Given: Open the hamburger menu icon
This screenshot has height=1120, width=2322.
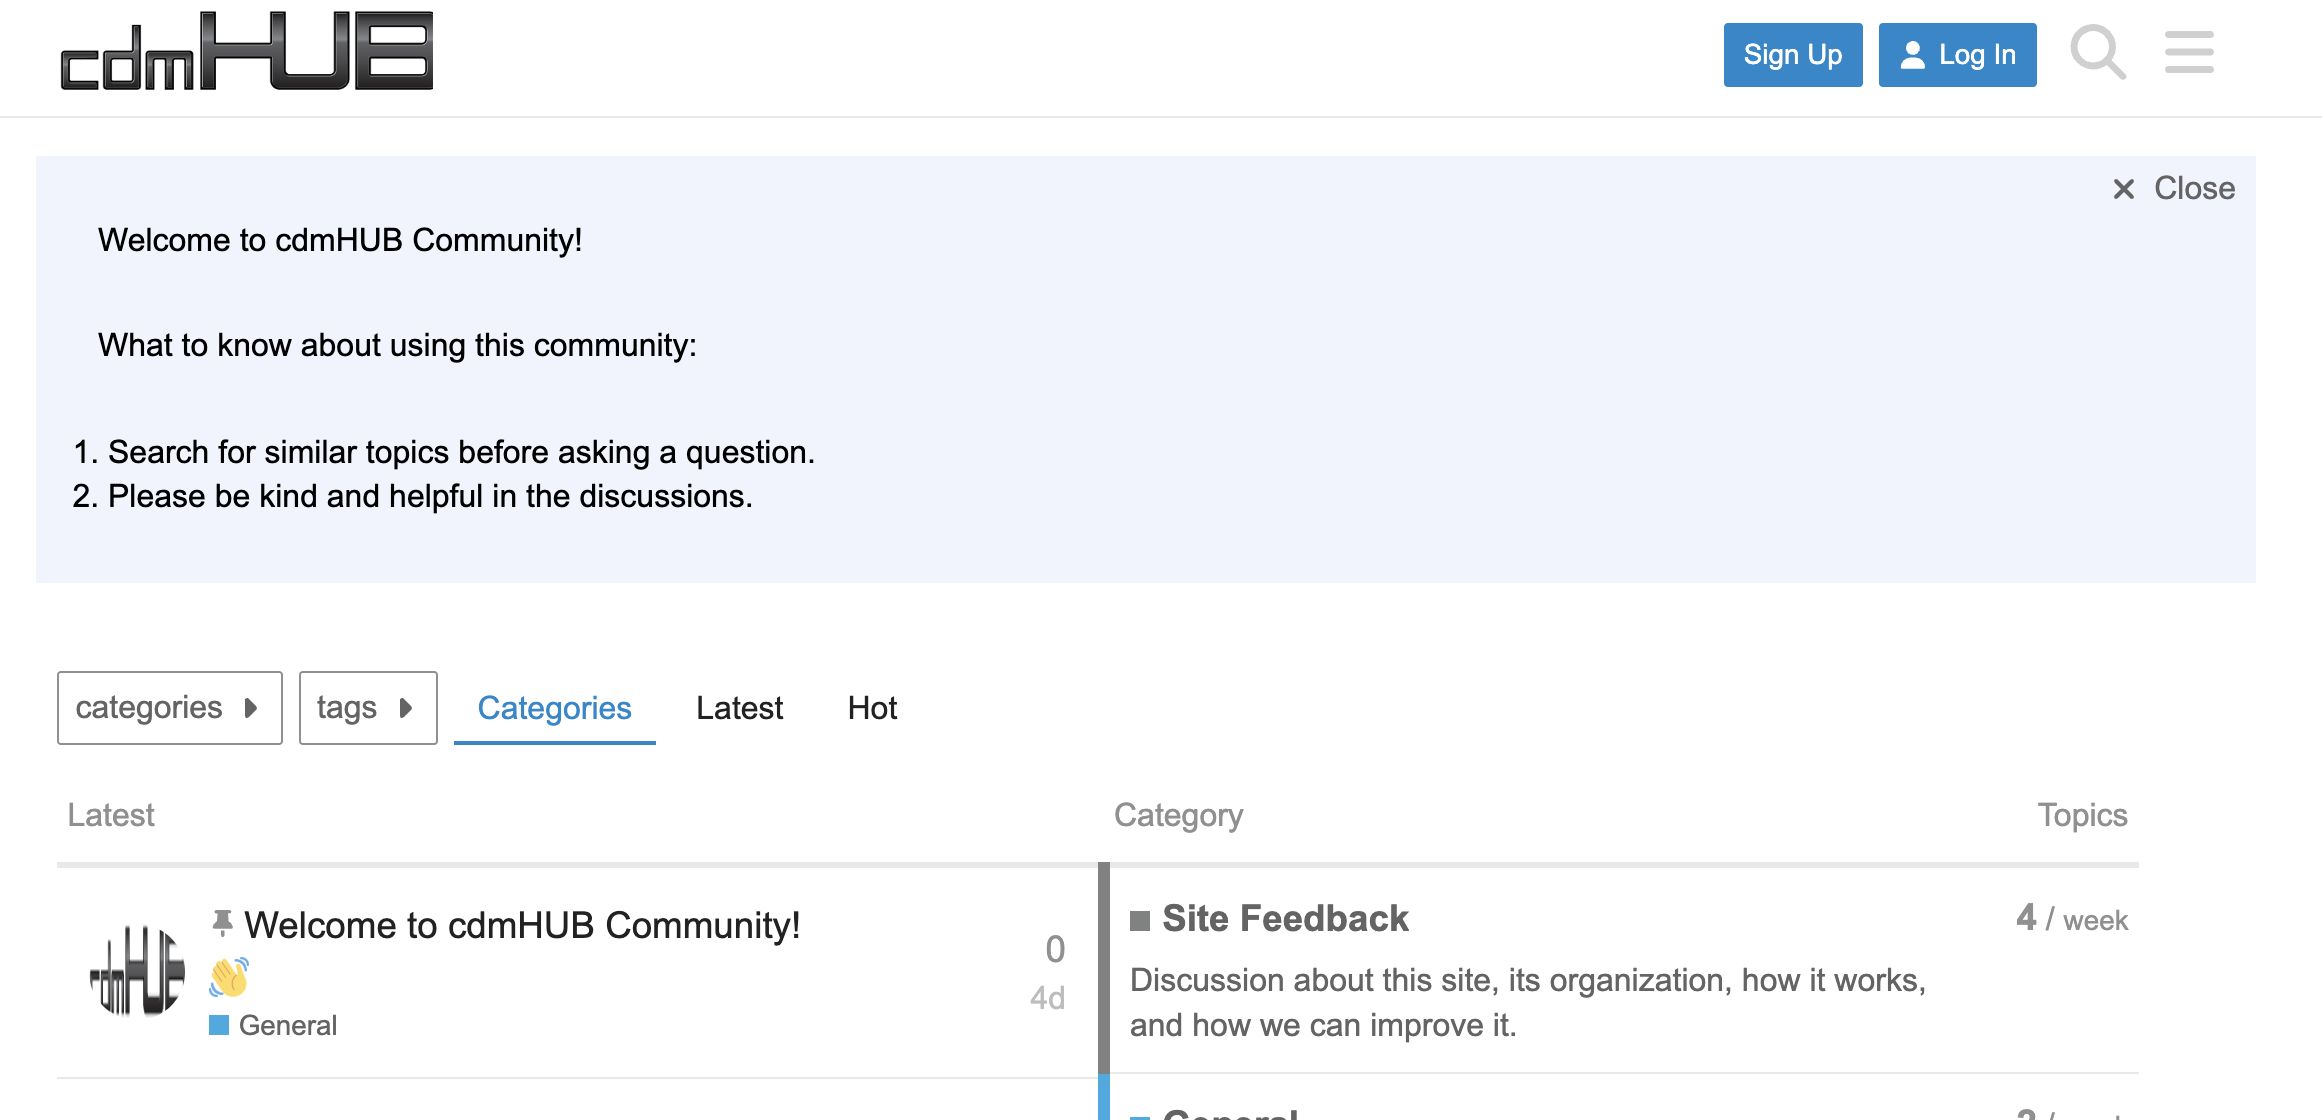Looking at the screenshot, I should (2189, 53).
